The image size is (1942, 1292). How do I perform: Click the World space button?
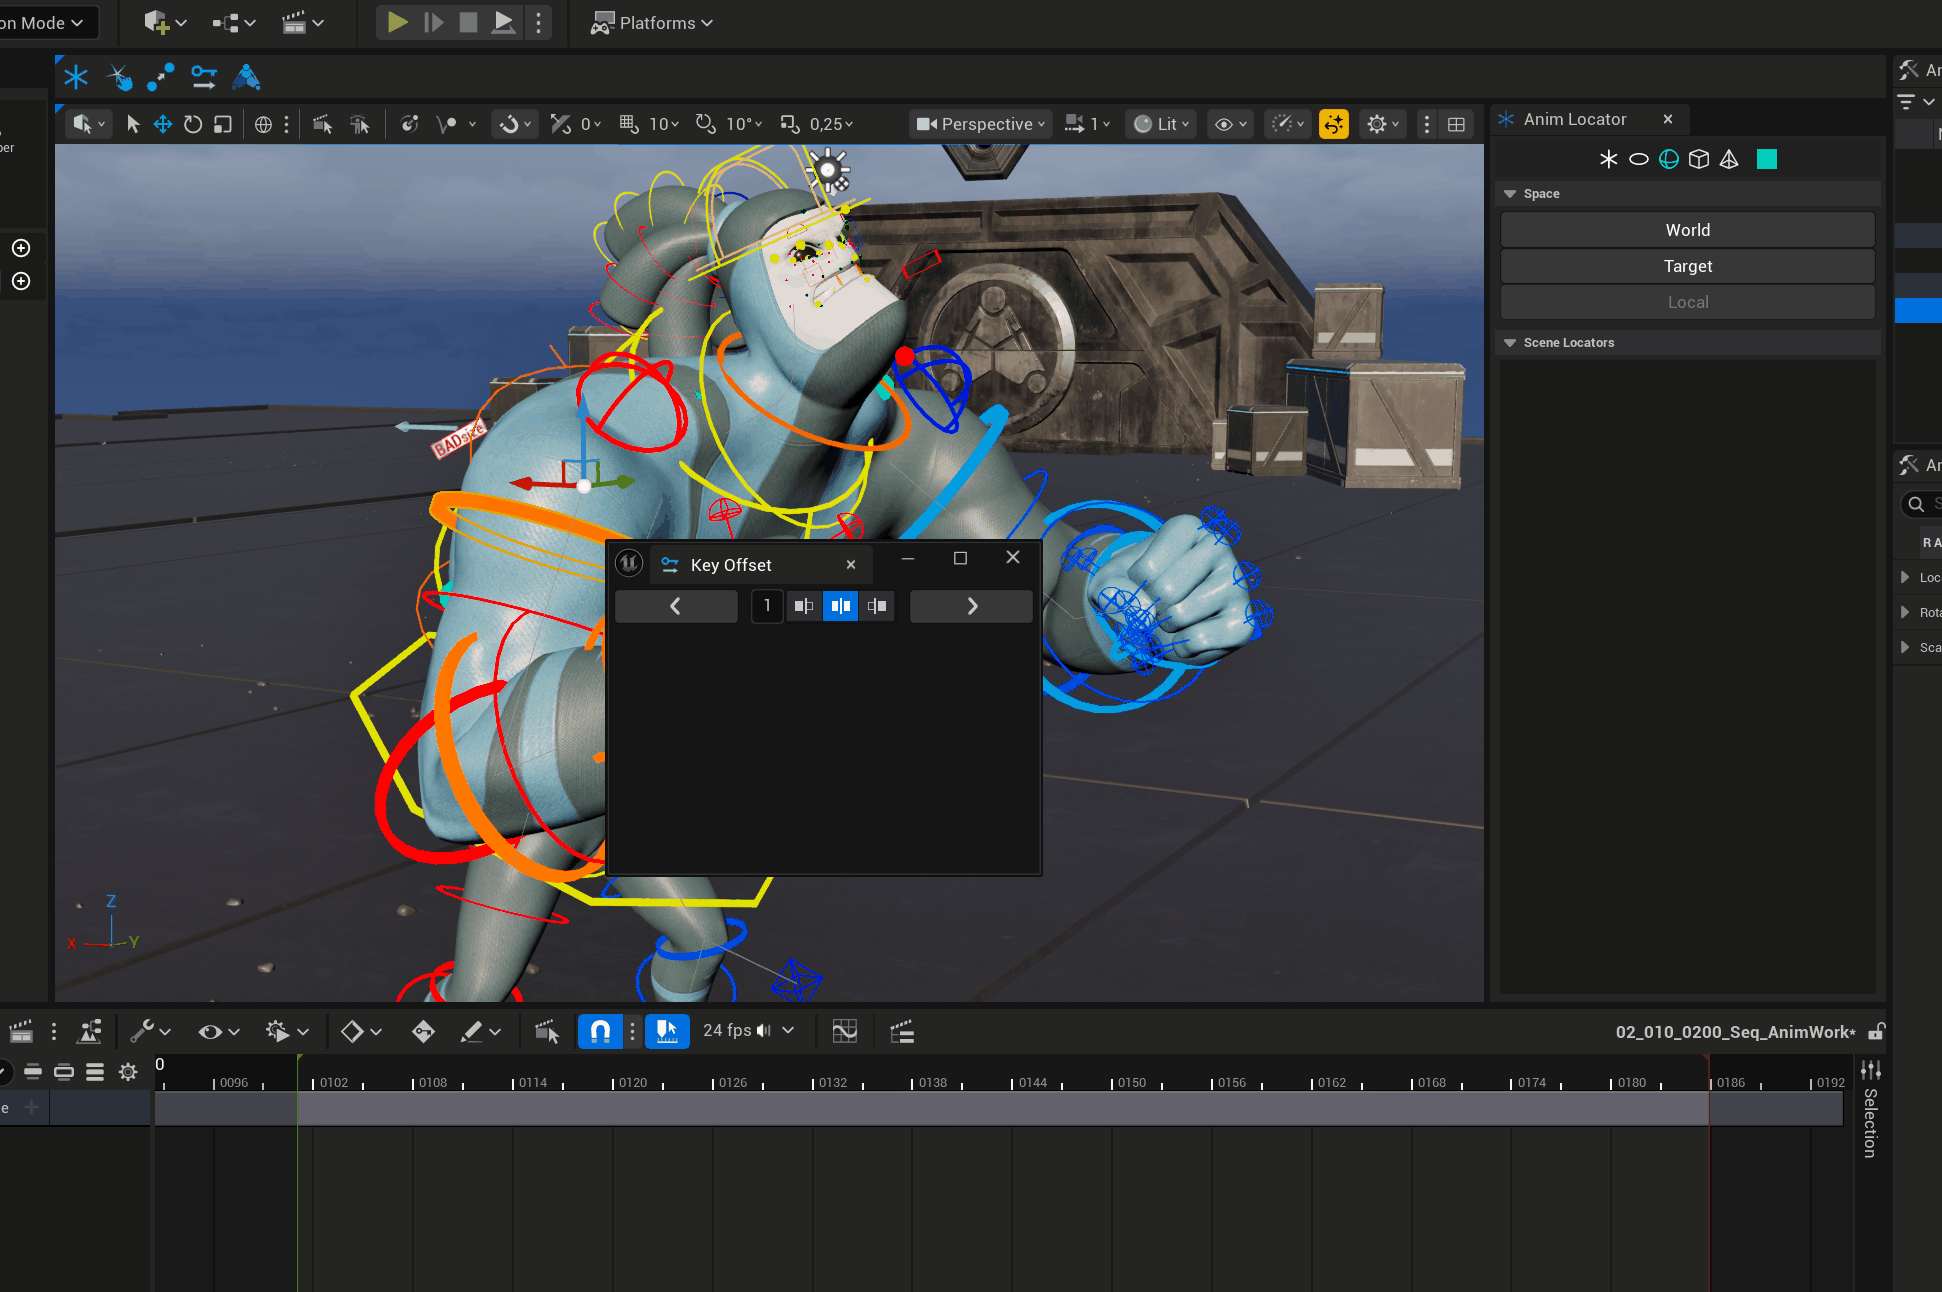[1687, 230]
